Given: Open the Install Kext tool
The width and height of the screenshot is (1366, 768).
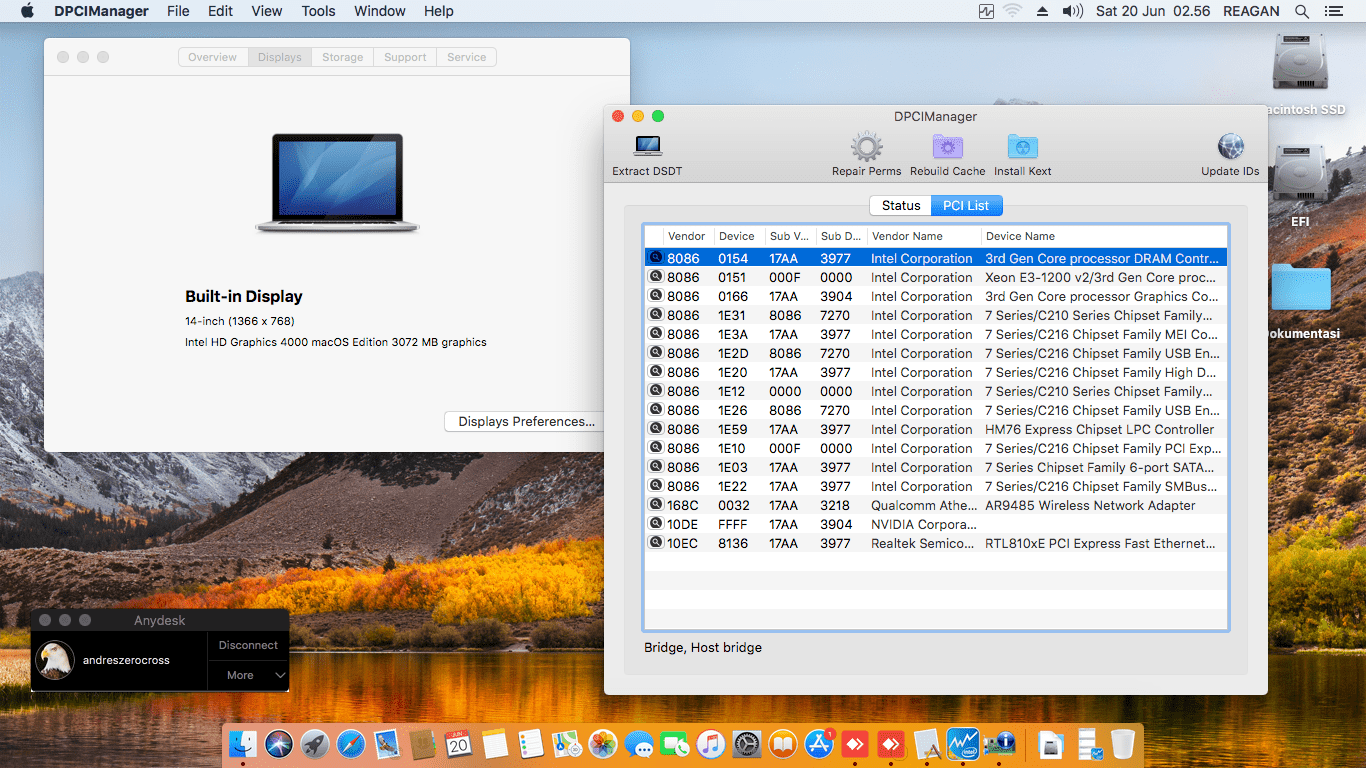Looking at the screenshot, I should [x=1022, y=147].
